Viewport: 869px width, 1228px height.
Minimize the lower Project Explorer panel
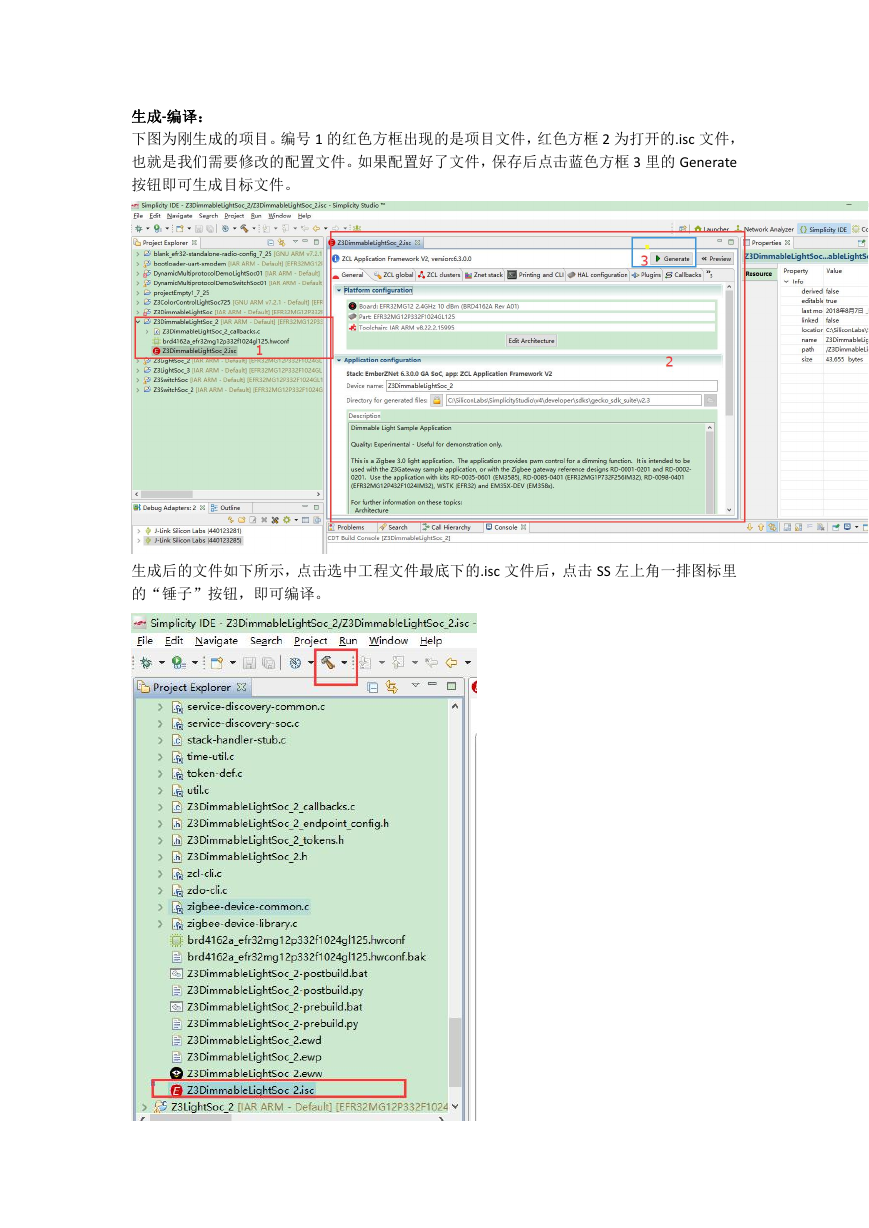(431, 686)
